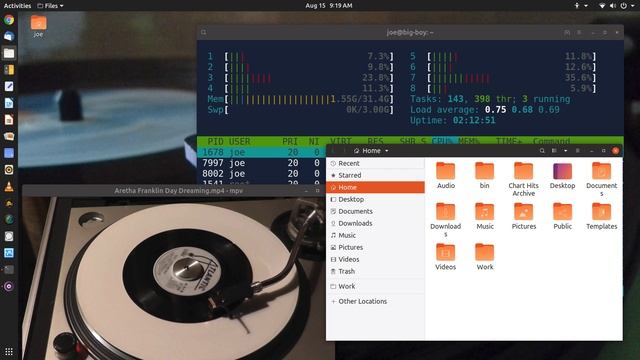This screenshot has width=640, height=360.
Task: Open the Documents folder icon in grid
Action: [x=602, y=179]
